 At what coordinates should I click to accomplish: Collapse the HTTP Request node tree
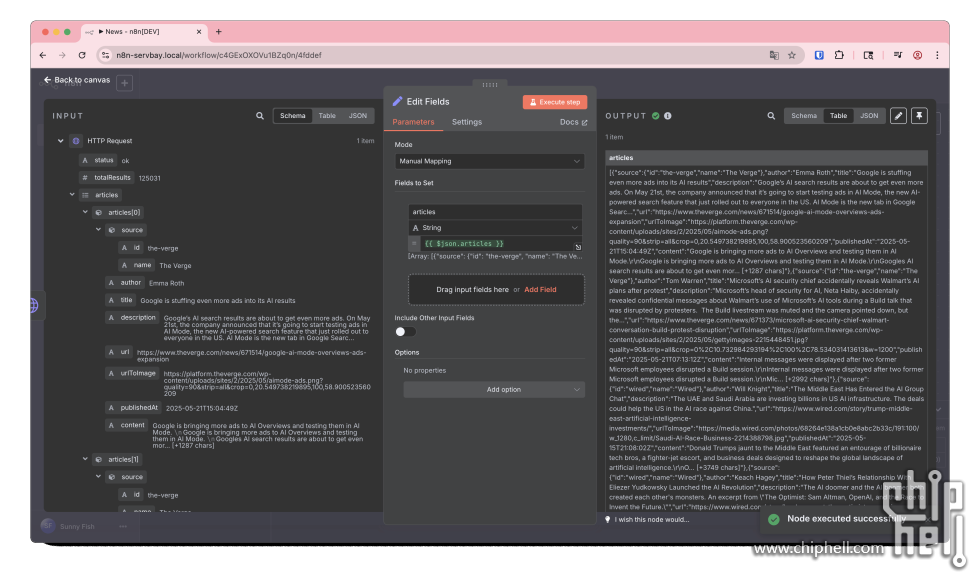pyautogui.click(x=61, y=141)
